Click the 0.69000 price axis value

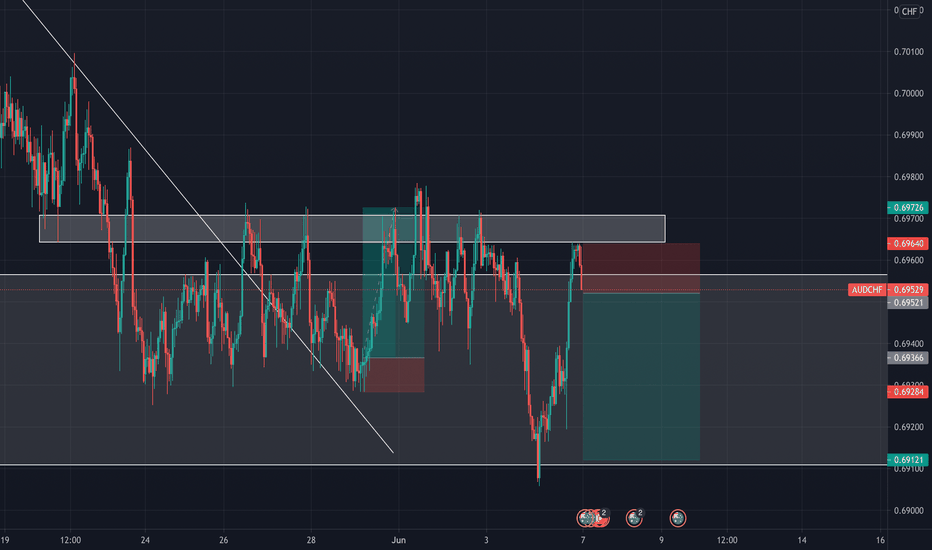[x=909, y=510]
